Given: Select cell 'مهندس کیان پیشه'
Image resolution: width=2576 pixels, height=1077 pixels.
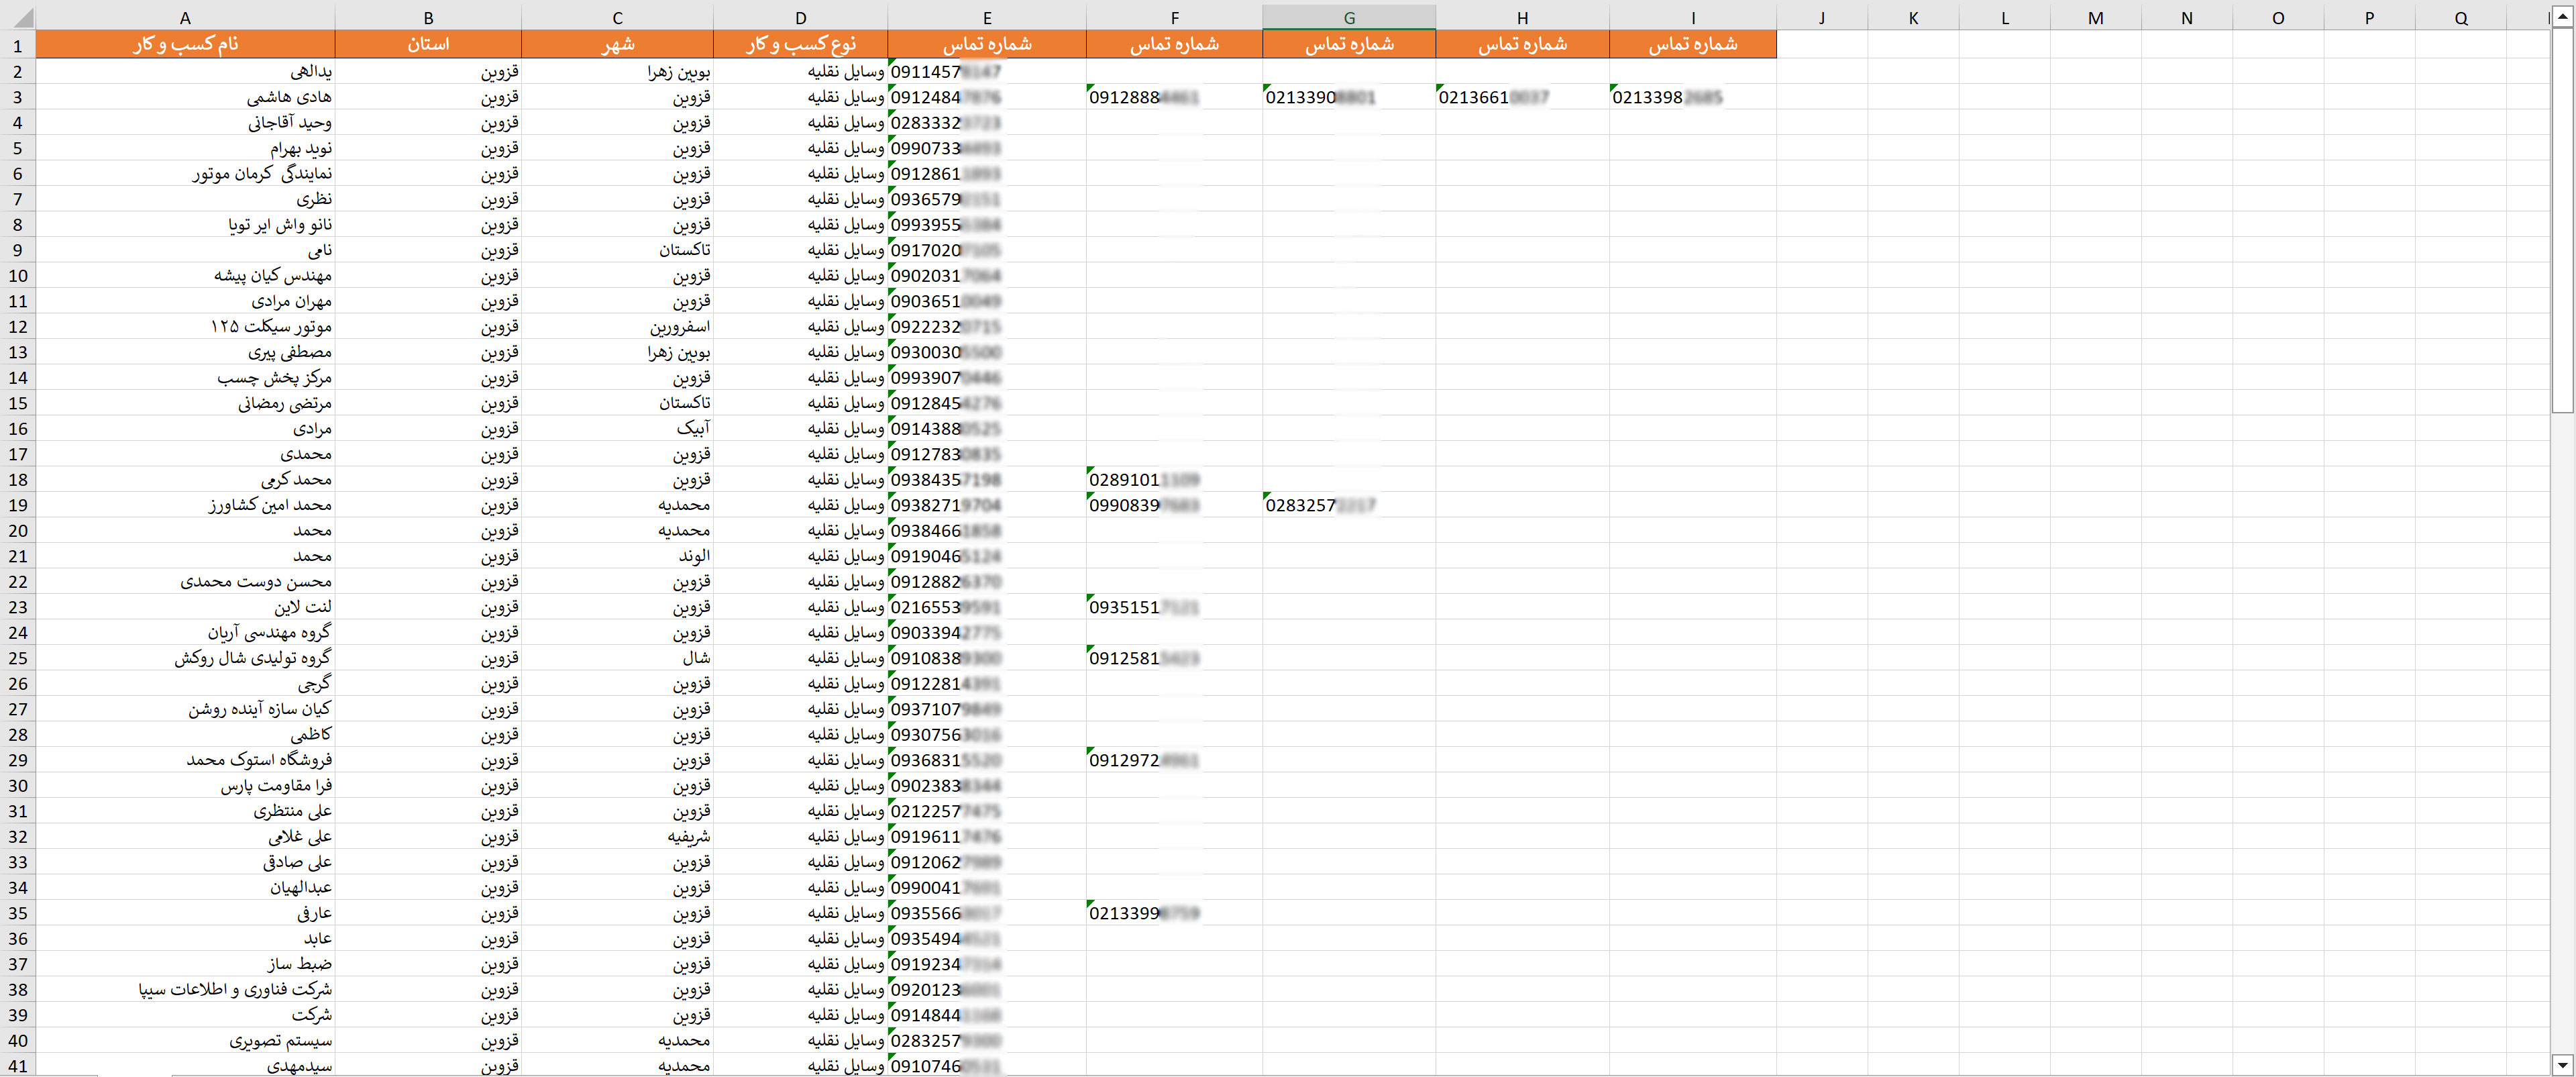Looking at the screenshot, I should [185, 275].
